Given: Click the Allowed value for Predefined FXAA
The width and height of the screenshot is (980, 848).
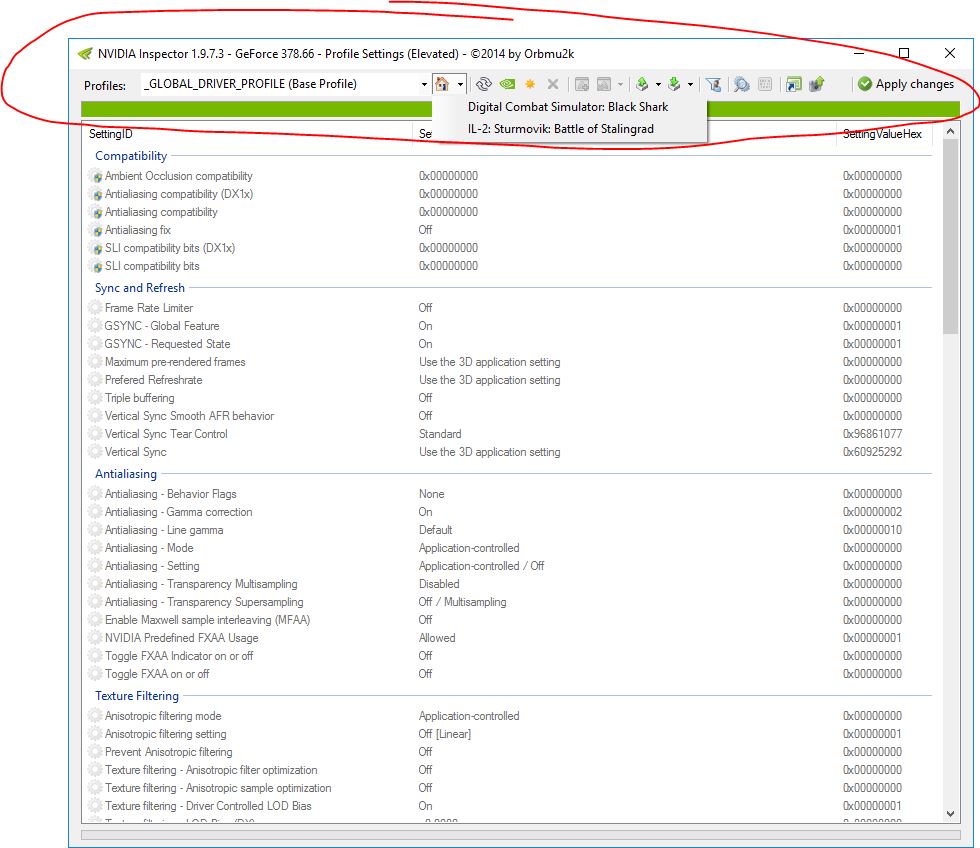Looking at the screenshot, I should (437, 638).
